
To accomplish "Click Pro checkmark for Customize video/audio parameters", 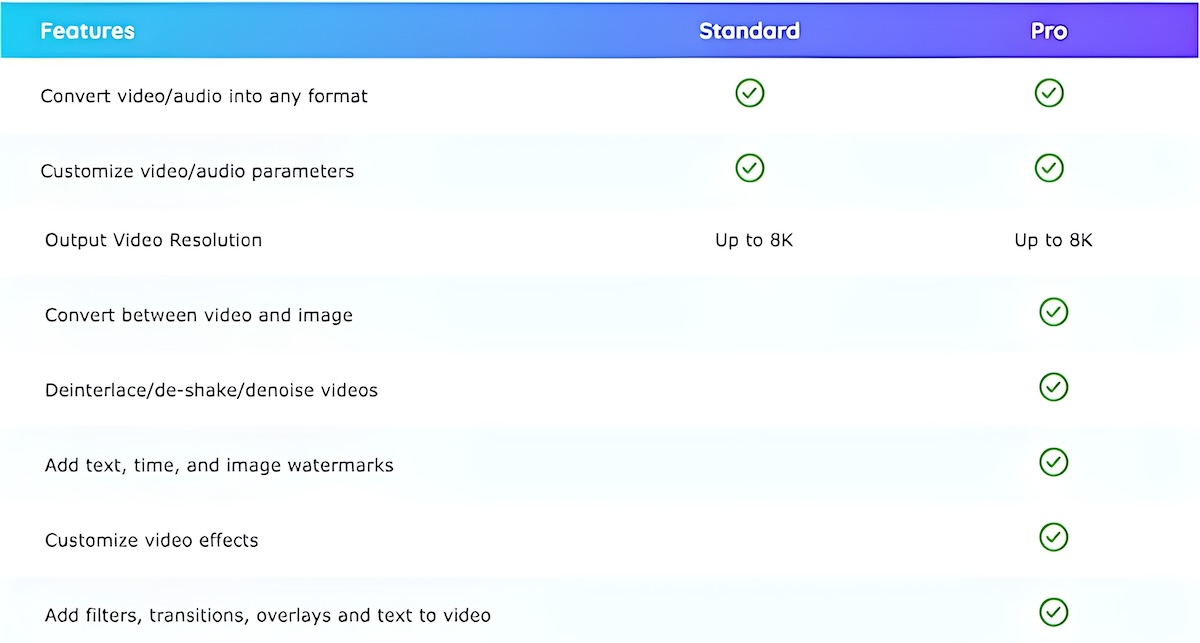I will click(x=1049, y=167).
